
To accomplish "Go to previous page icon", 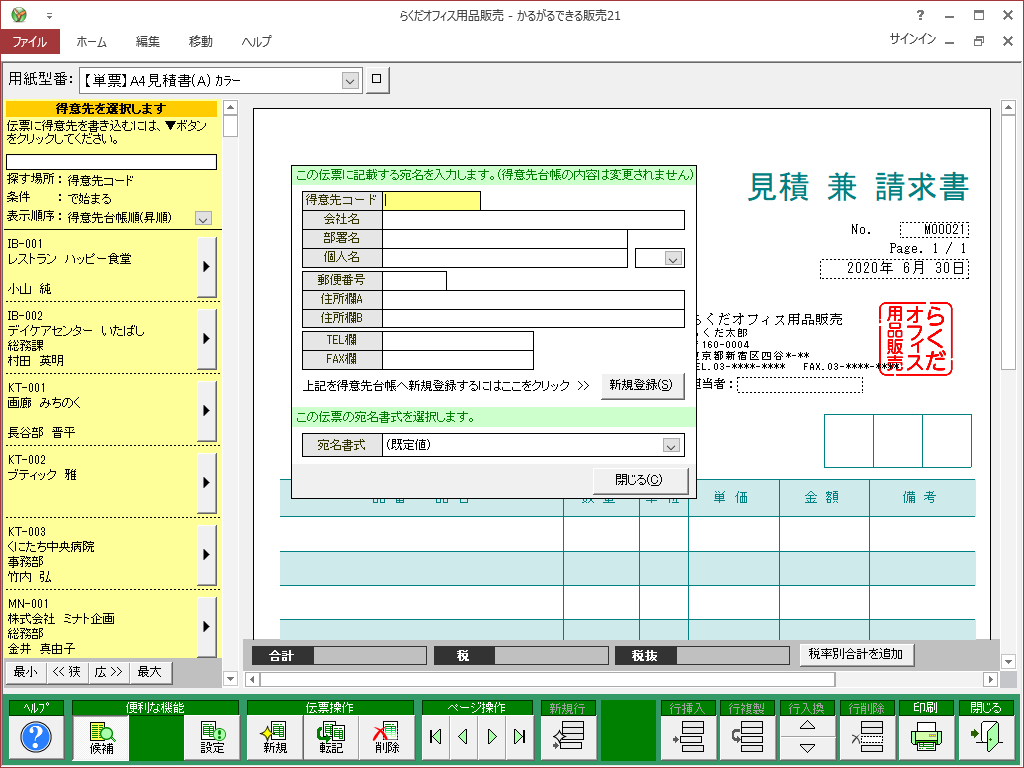I will coord(464,737).
